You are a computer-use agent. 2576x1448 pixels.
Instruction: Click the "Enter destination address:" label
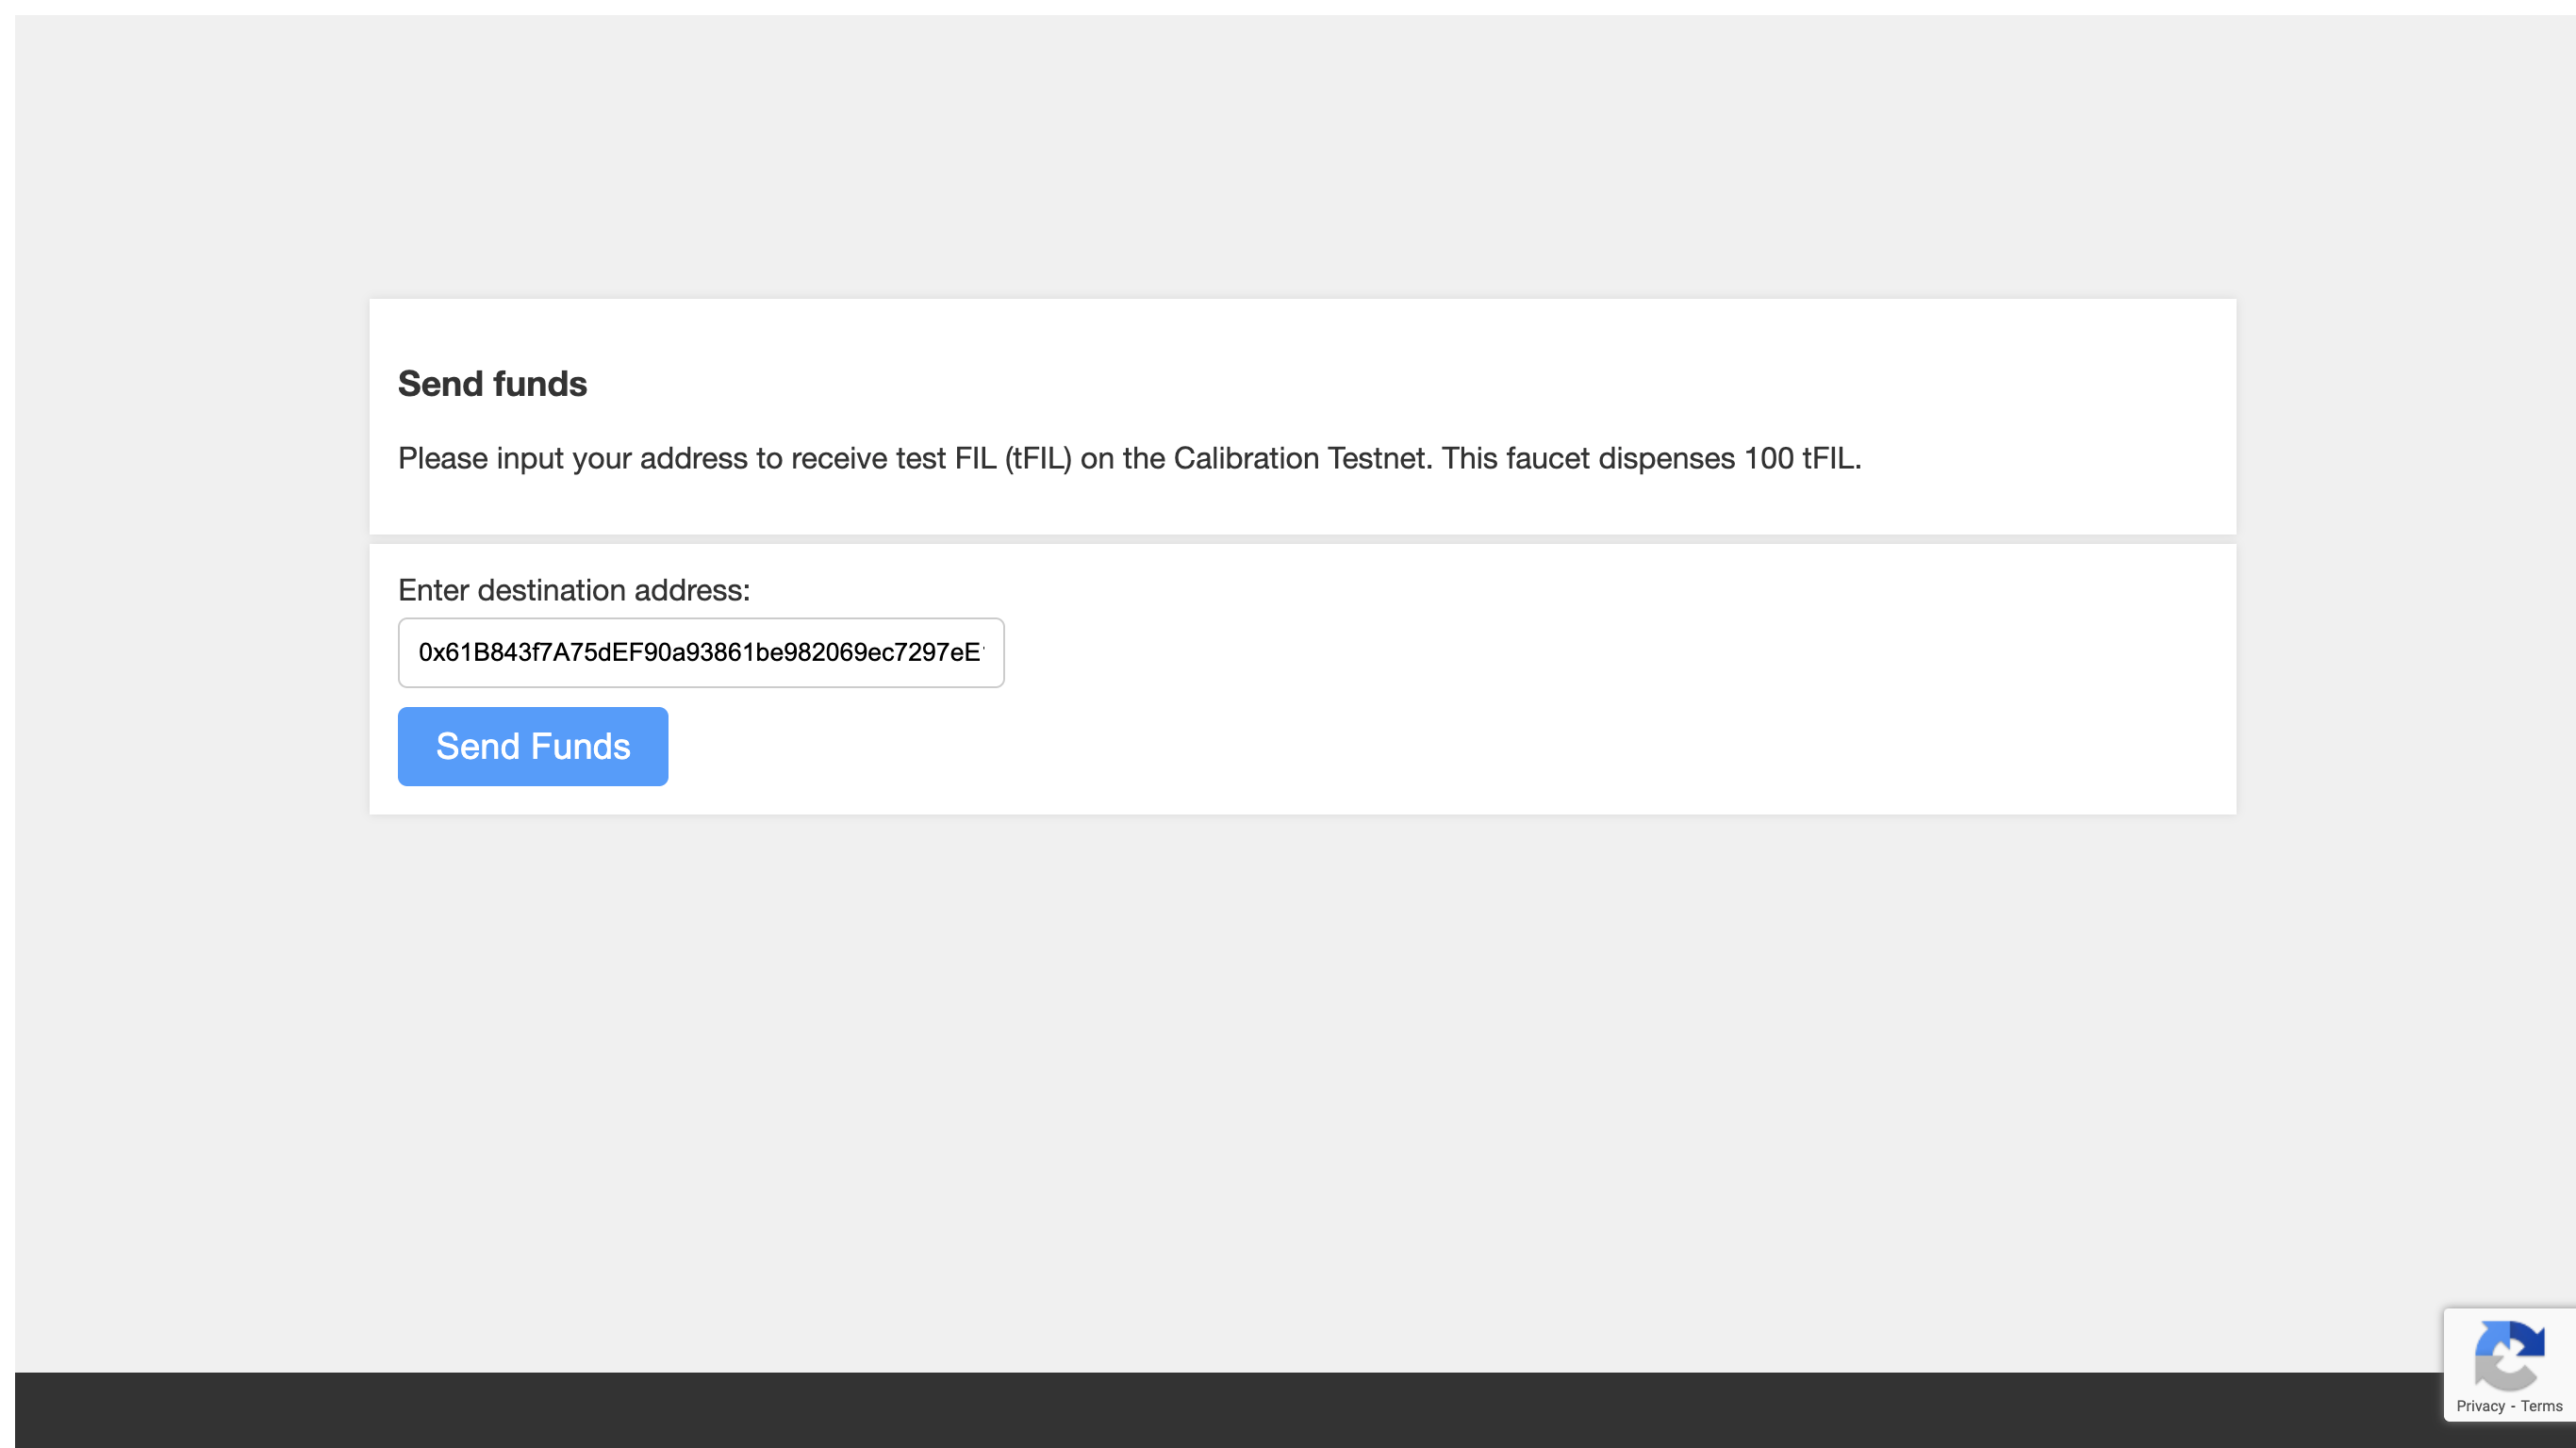tap(574, 590)
